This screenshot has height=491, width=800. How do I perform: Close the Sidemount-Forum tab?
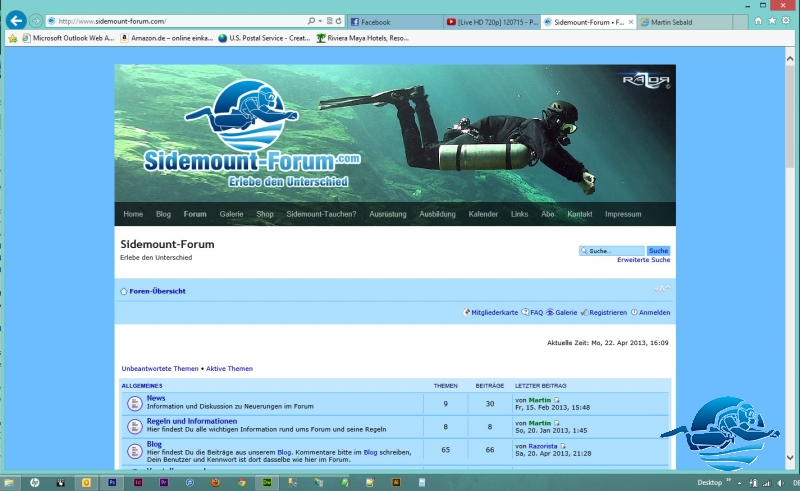631,22
